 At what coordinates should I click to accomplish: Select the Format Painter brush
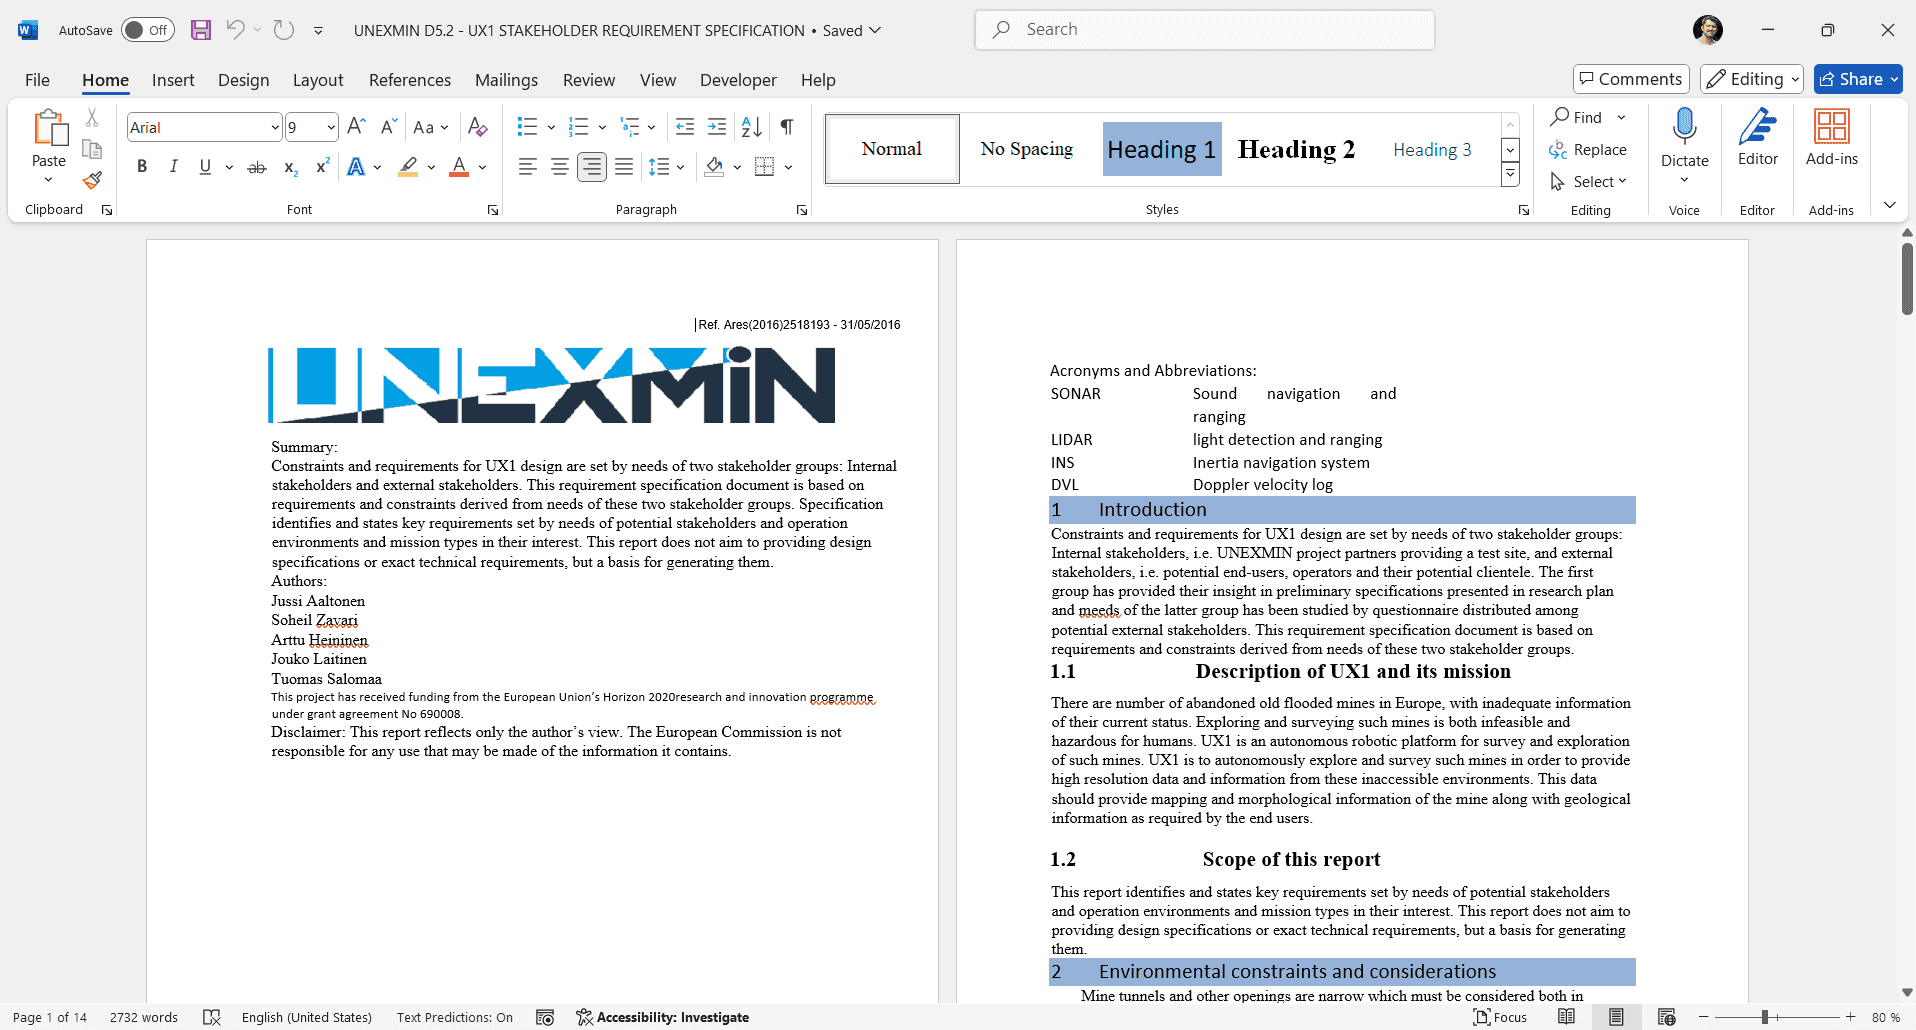tap(92, 181)
